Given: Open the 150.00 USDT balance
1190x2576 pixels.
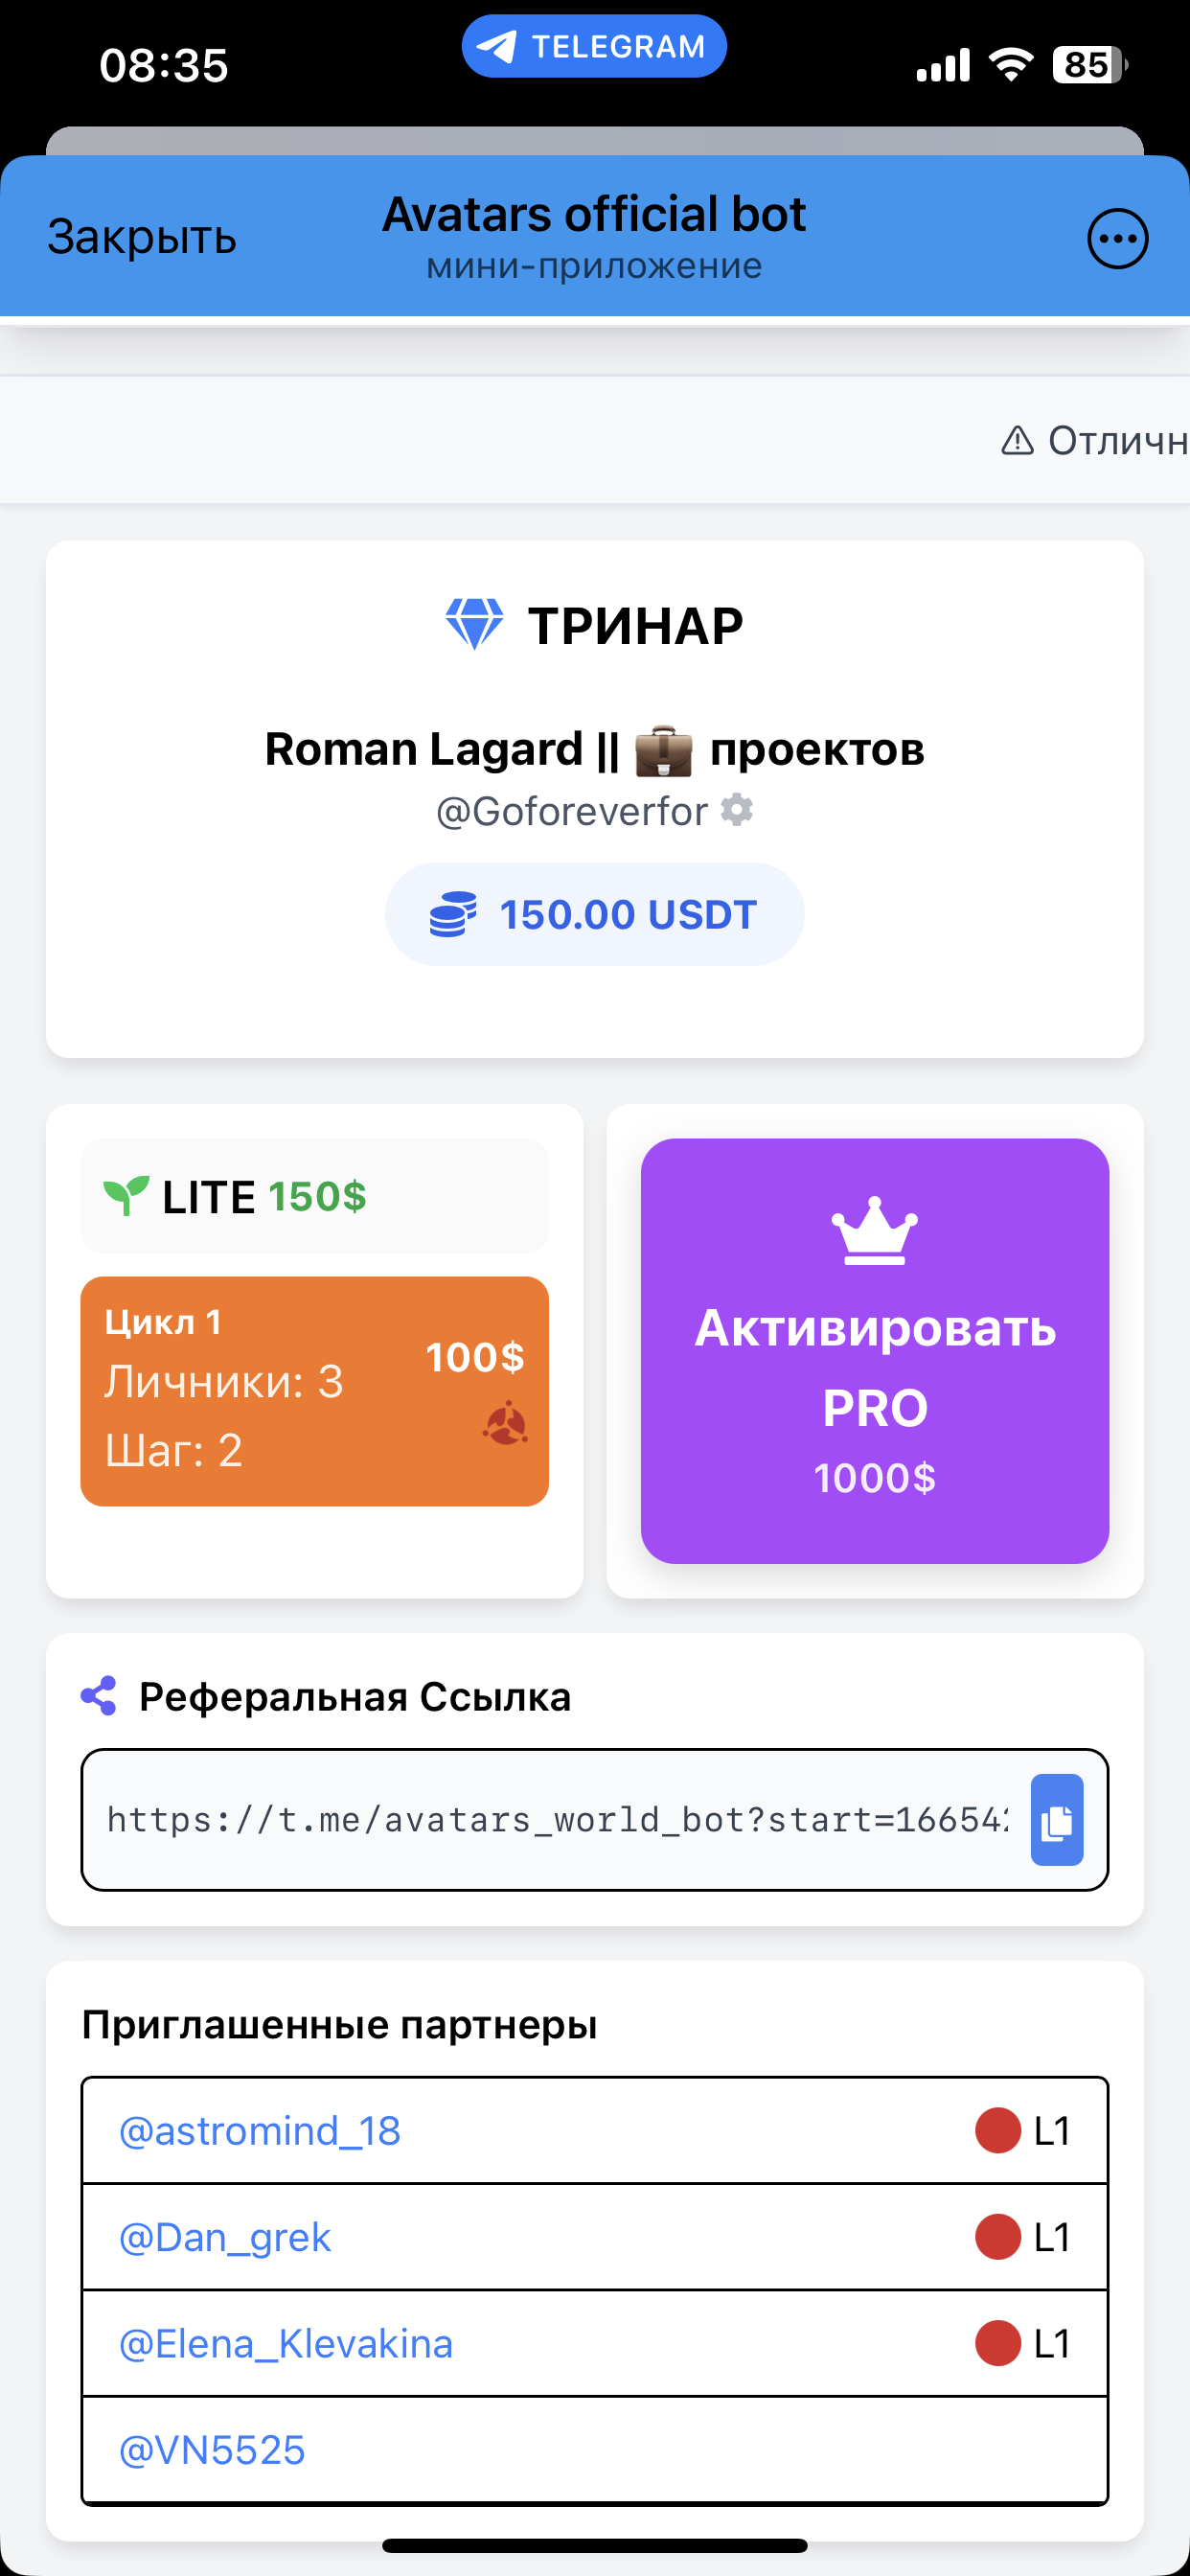Looking at the screenshot, I should pos(627,914).
